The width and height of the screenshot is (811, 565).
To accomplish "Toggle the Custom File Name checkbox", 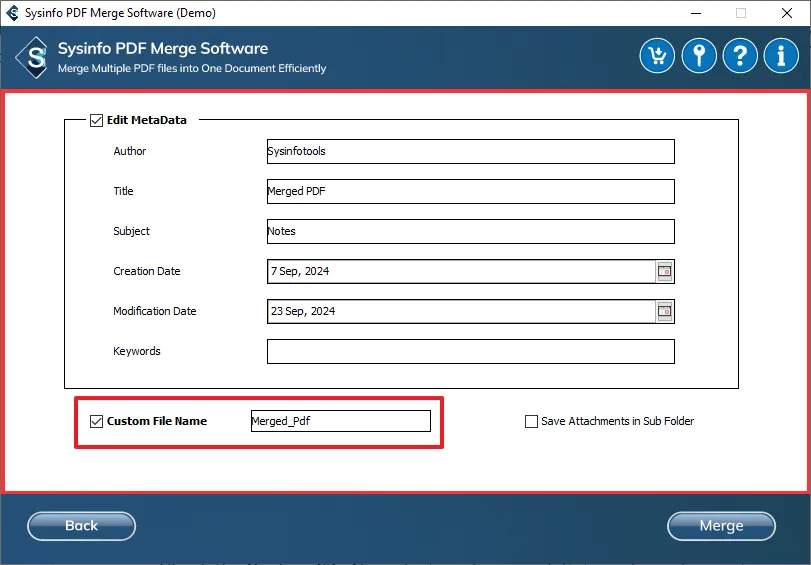I will (96, 421).
